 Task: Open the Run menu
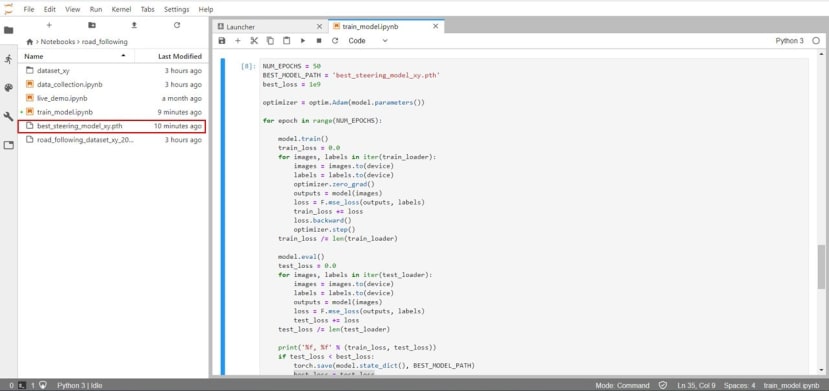click(96, 9)
